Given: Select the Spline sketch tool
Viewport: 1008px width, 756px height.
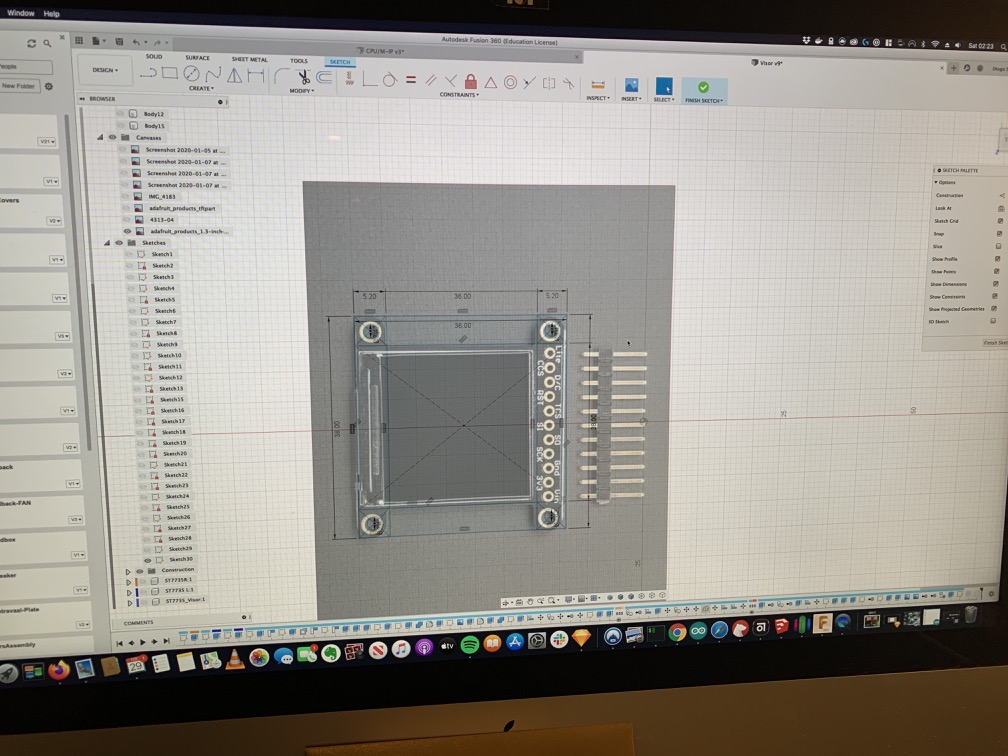Looking at the screenshot, I should coord(213,75).
